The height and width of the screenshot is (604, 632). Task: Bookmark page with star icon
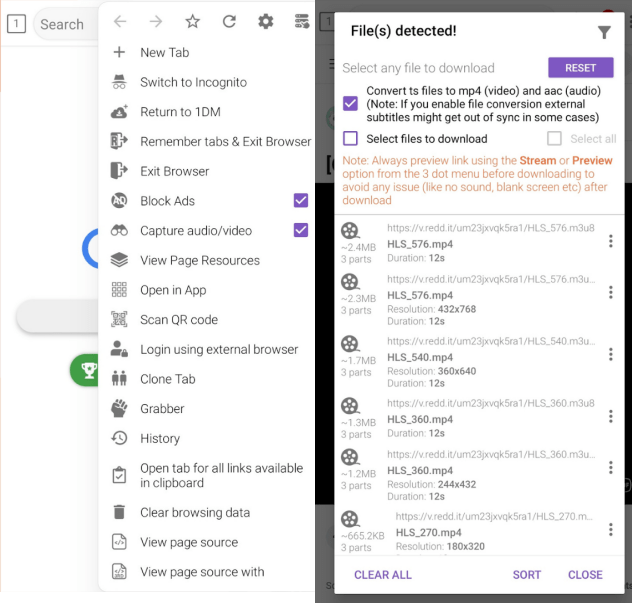click(193, 22)
